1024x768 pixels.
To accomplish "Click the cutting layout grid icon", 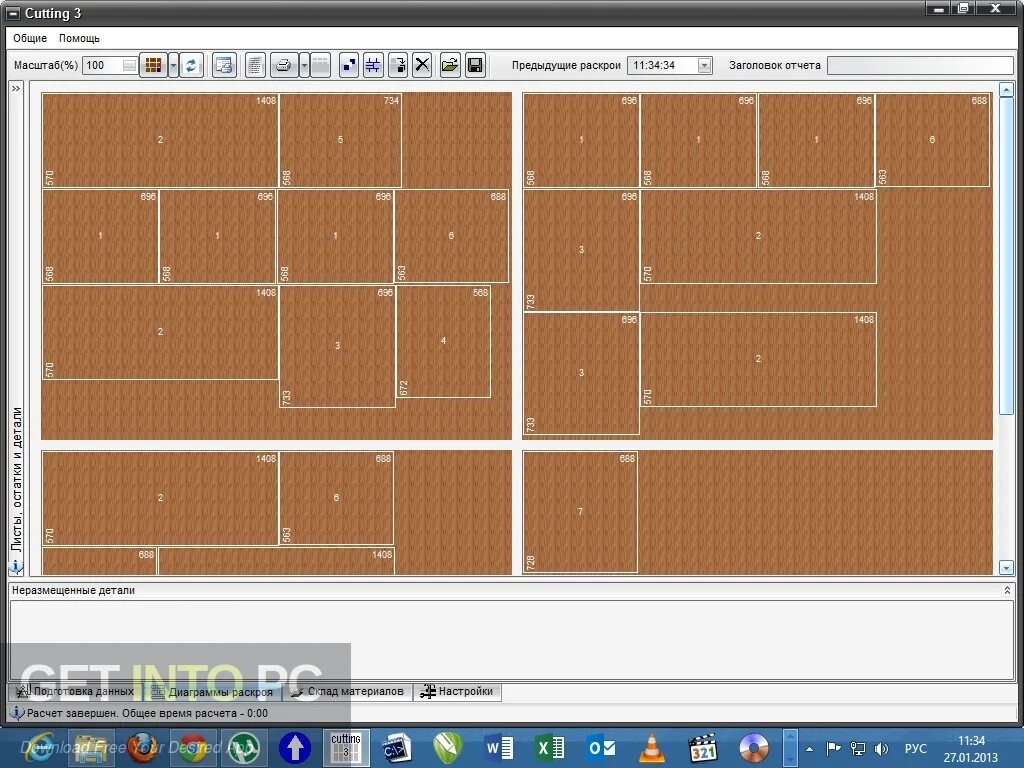I will point(153,65).
